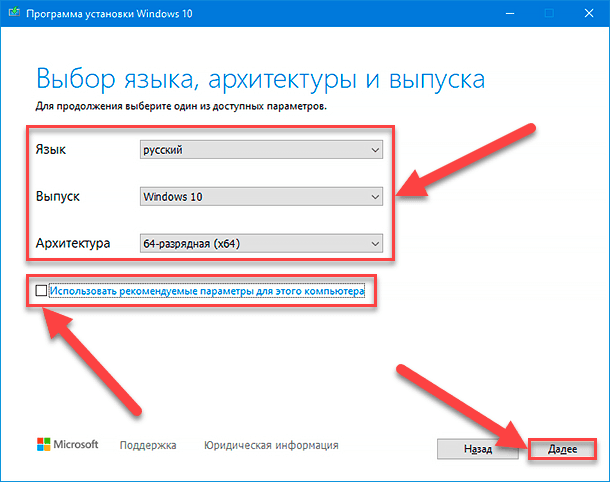
Task: Click the Microsoft logo
Action: pos(68,444)
